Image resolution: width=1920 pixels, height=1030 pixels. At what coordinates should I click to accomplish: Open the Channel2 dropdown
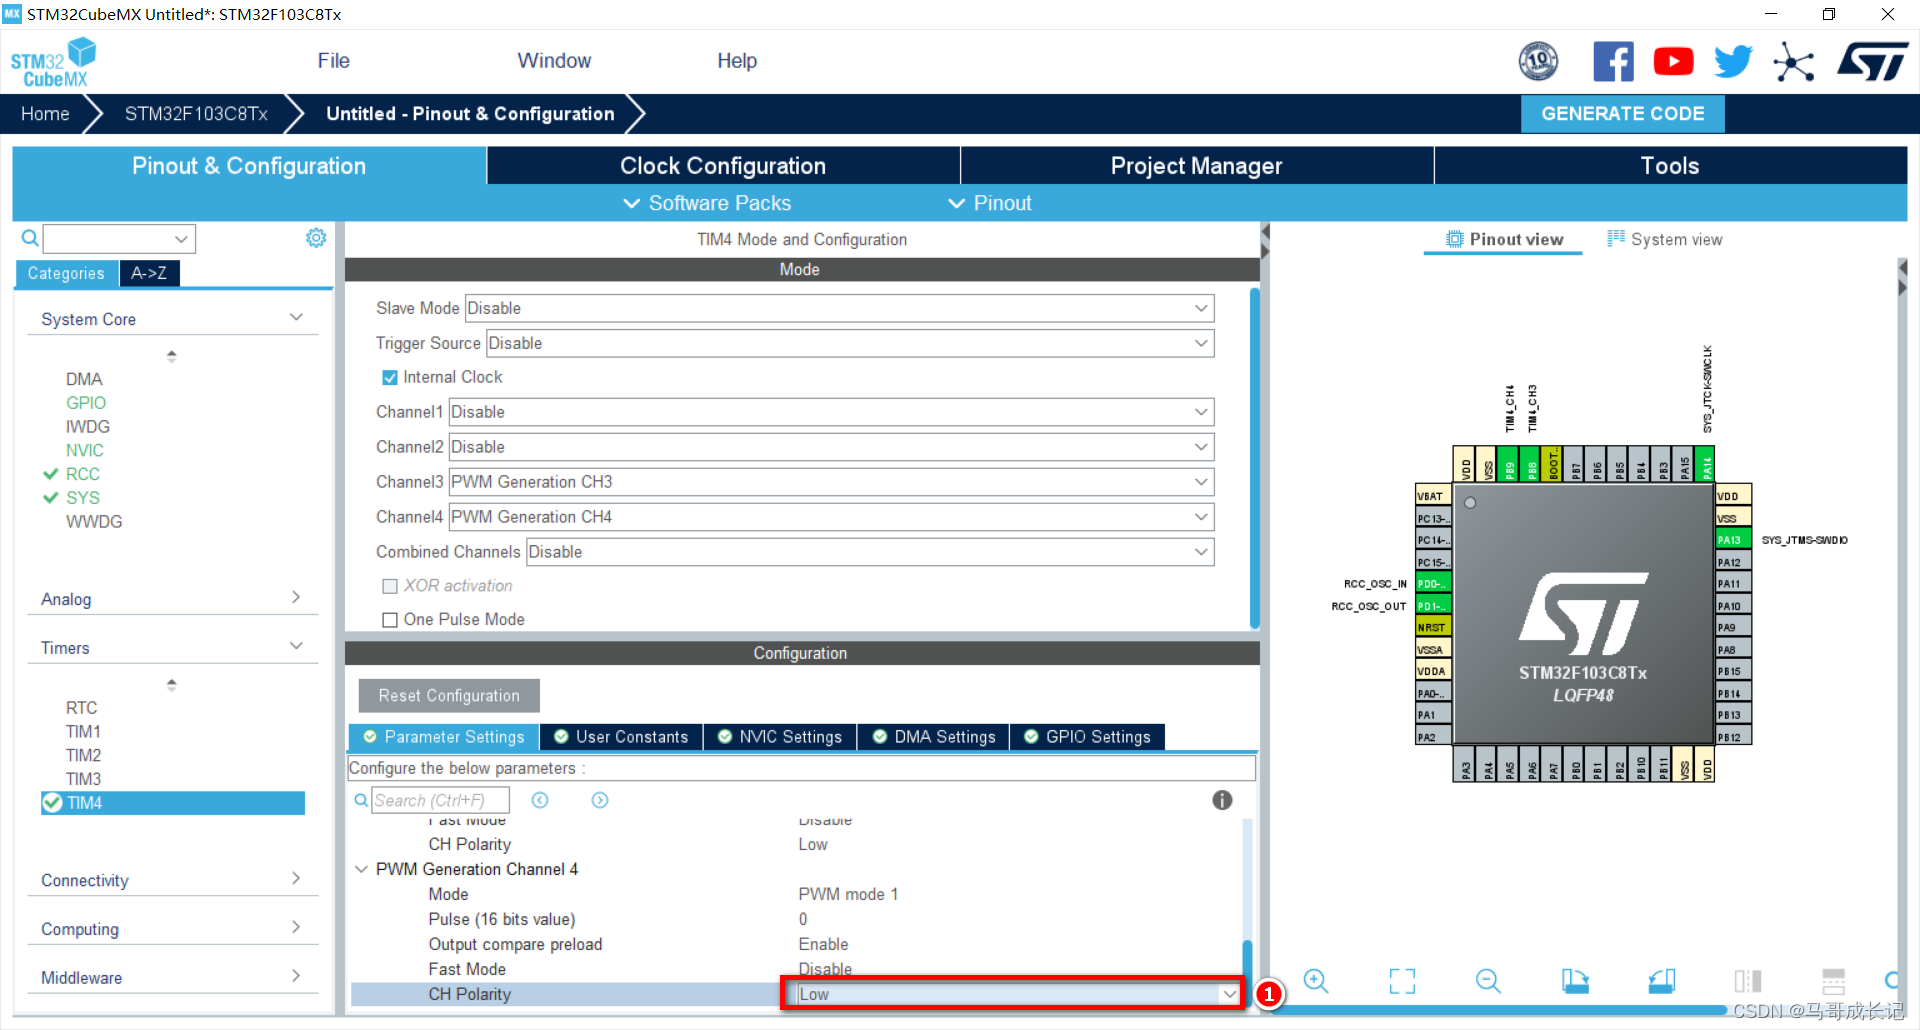click(x=831, y=447)
